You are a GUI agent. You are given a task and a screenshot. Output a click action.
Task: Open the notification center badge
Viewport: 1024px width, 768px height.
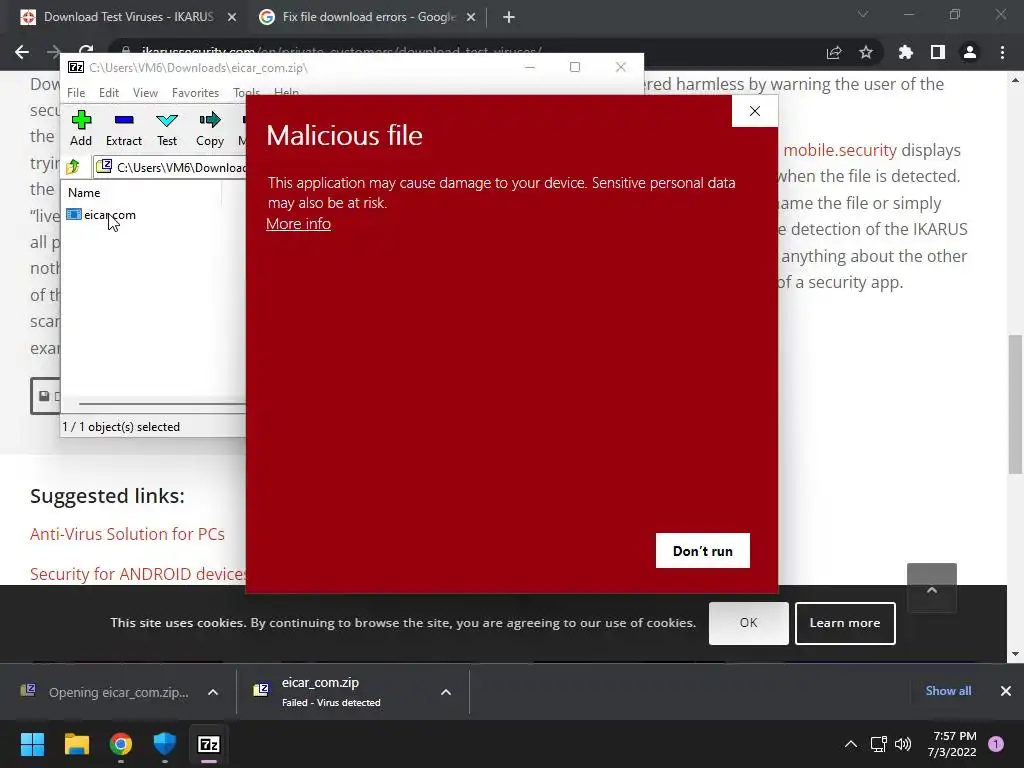996,744
